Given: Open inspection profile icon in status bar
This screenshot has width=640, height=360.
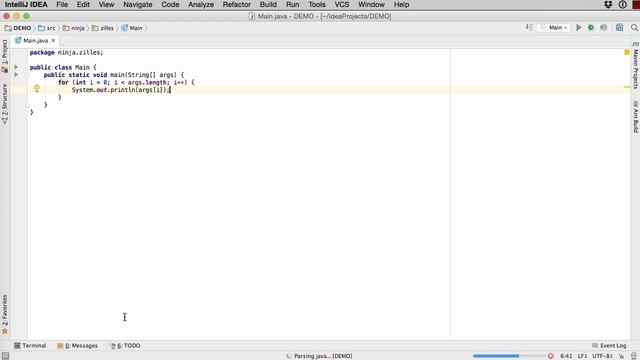Looking at the screenshot, I should pyautogui.click(x=634, y=356).
